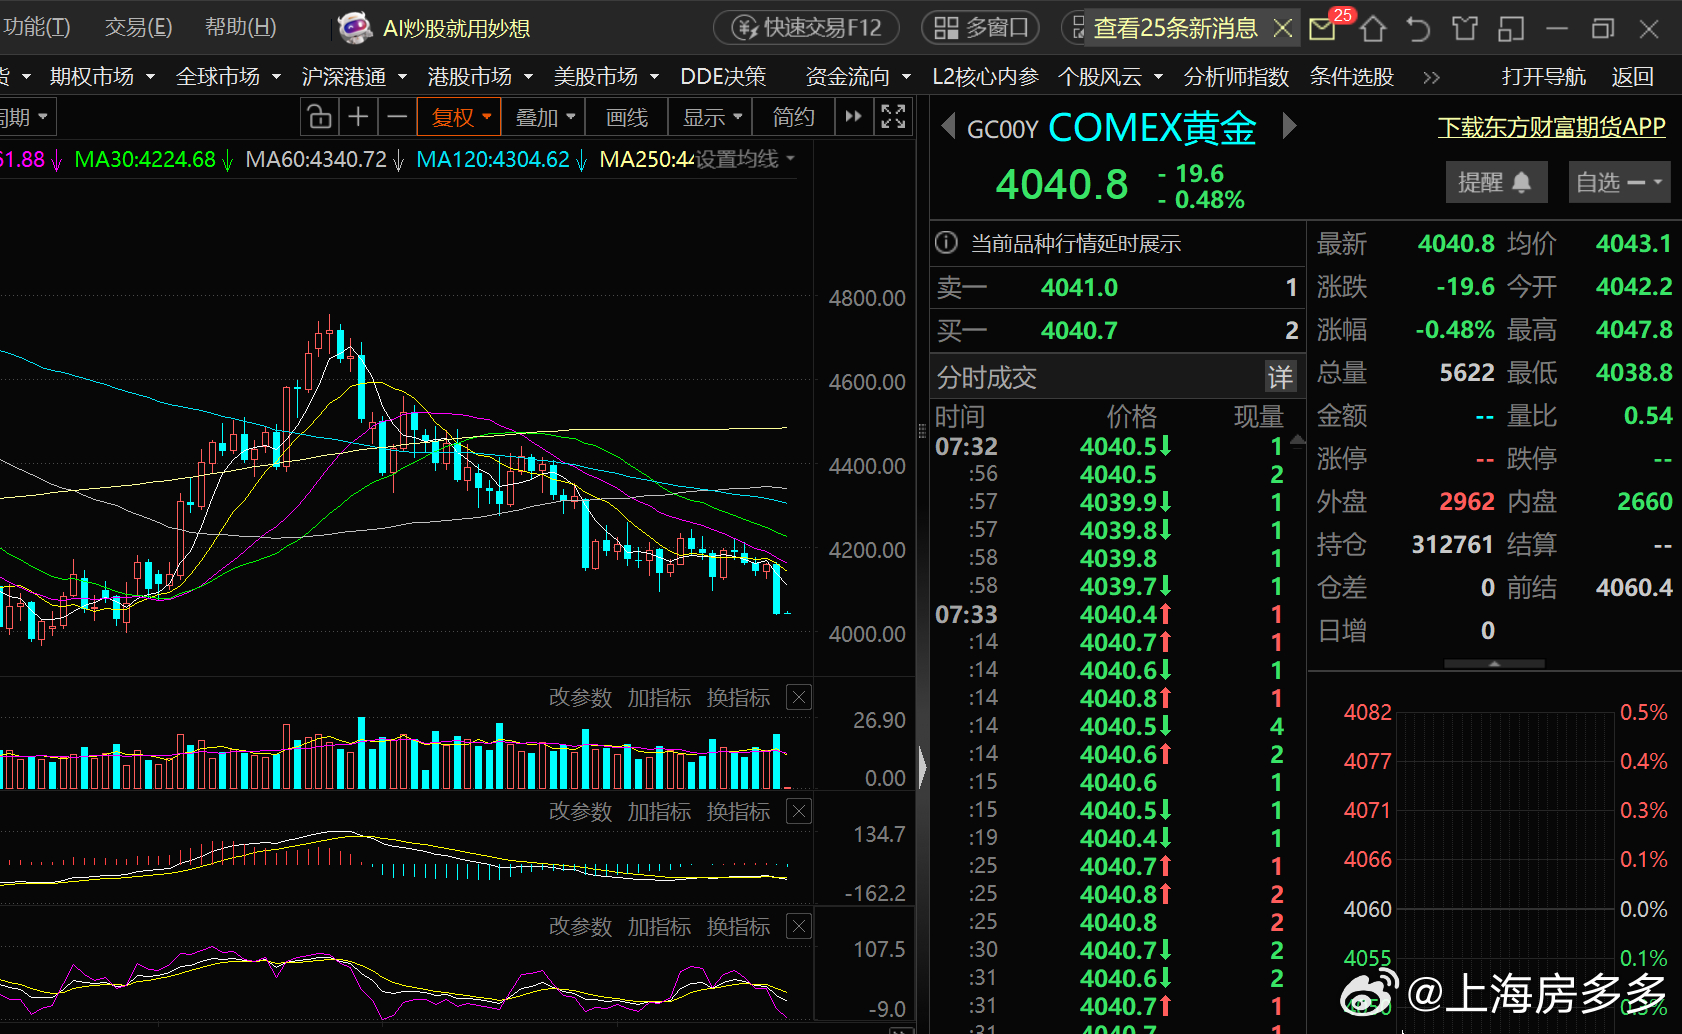Open 设置均线 moving average settings
This screenshot has width=1682, height=1034.
[745, 159]
